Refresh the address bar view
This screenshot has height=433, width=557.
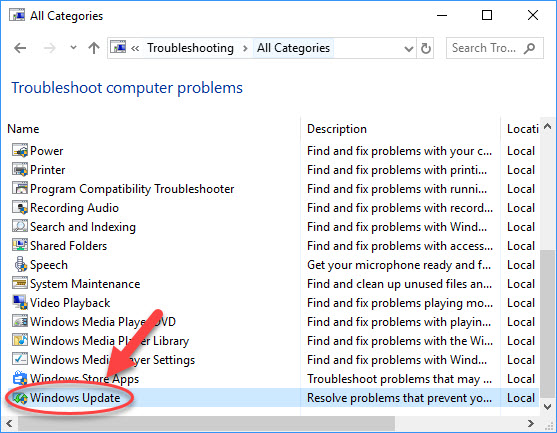point(426,48)
